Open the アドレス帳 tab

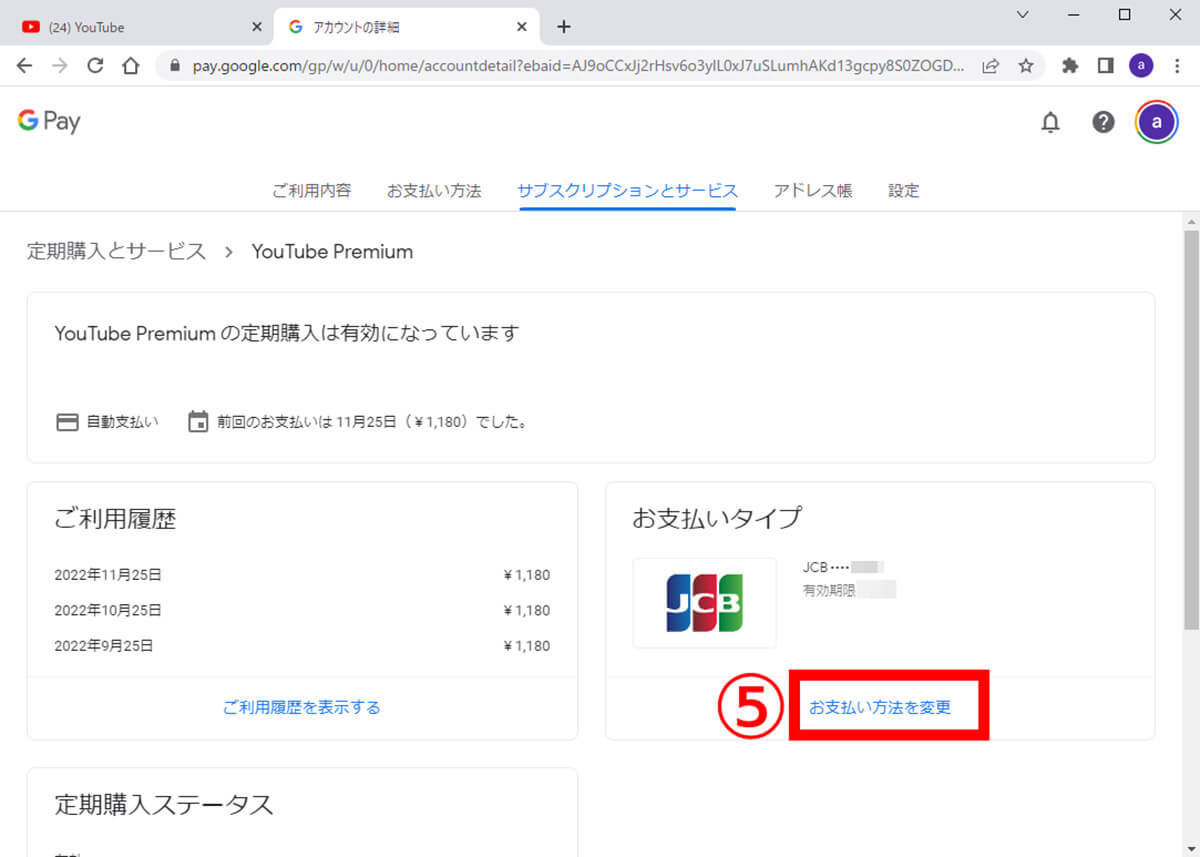813,190
